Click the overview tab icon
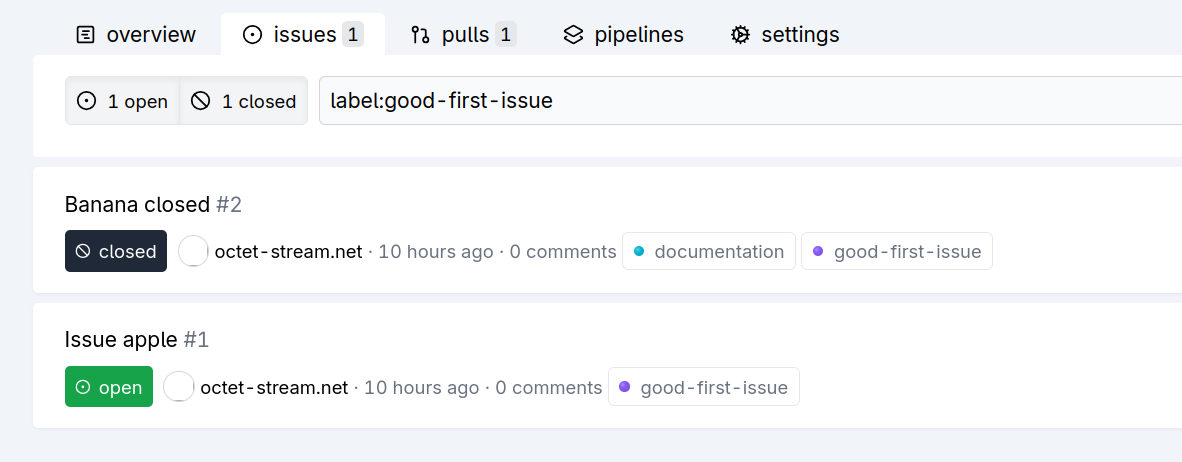1182x462 pixels. click(x=86, y=35)
